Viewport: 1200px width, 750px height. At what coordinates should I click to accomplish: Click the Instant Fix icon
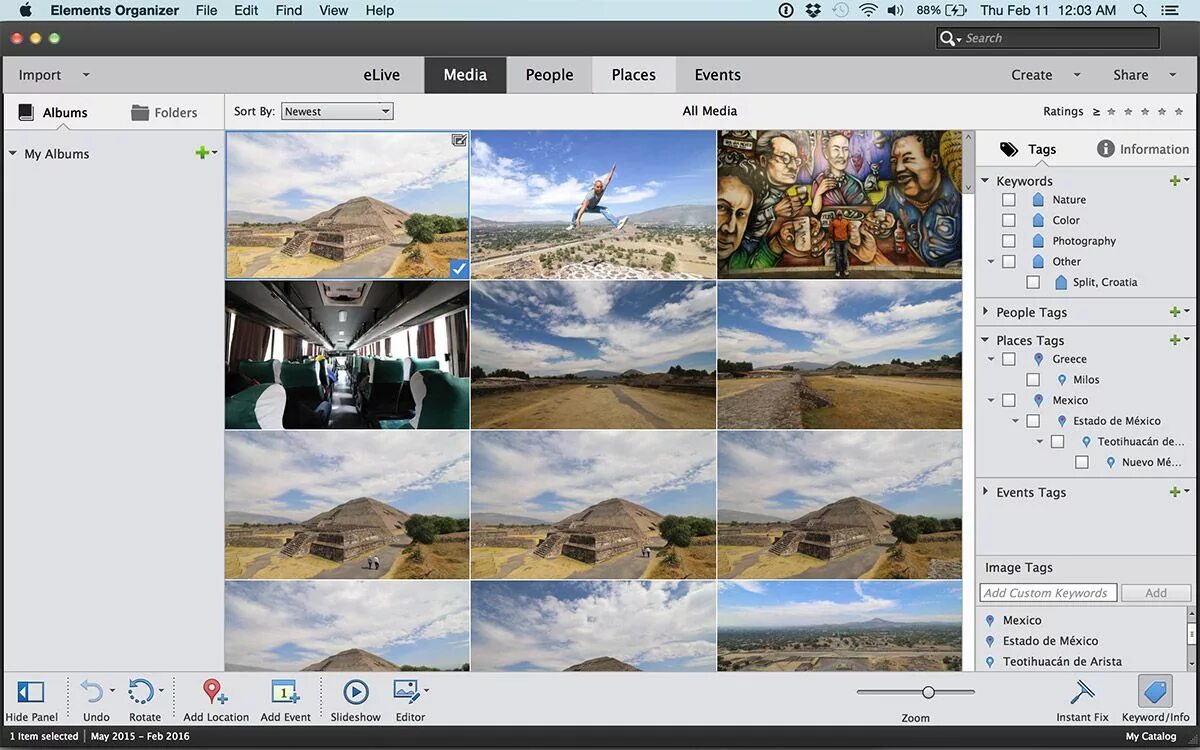[x=1083, y=692]
